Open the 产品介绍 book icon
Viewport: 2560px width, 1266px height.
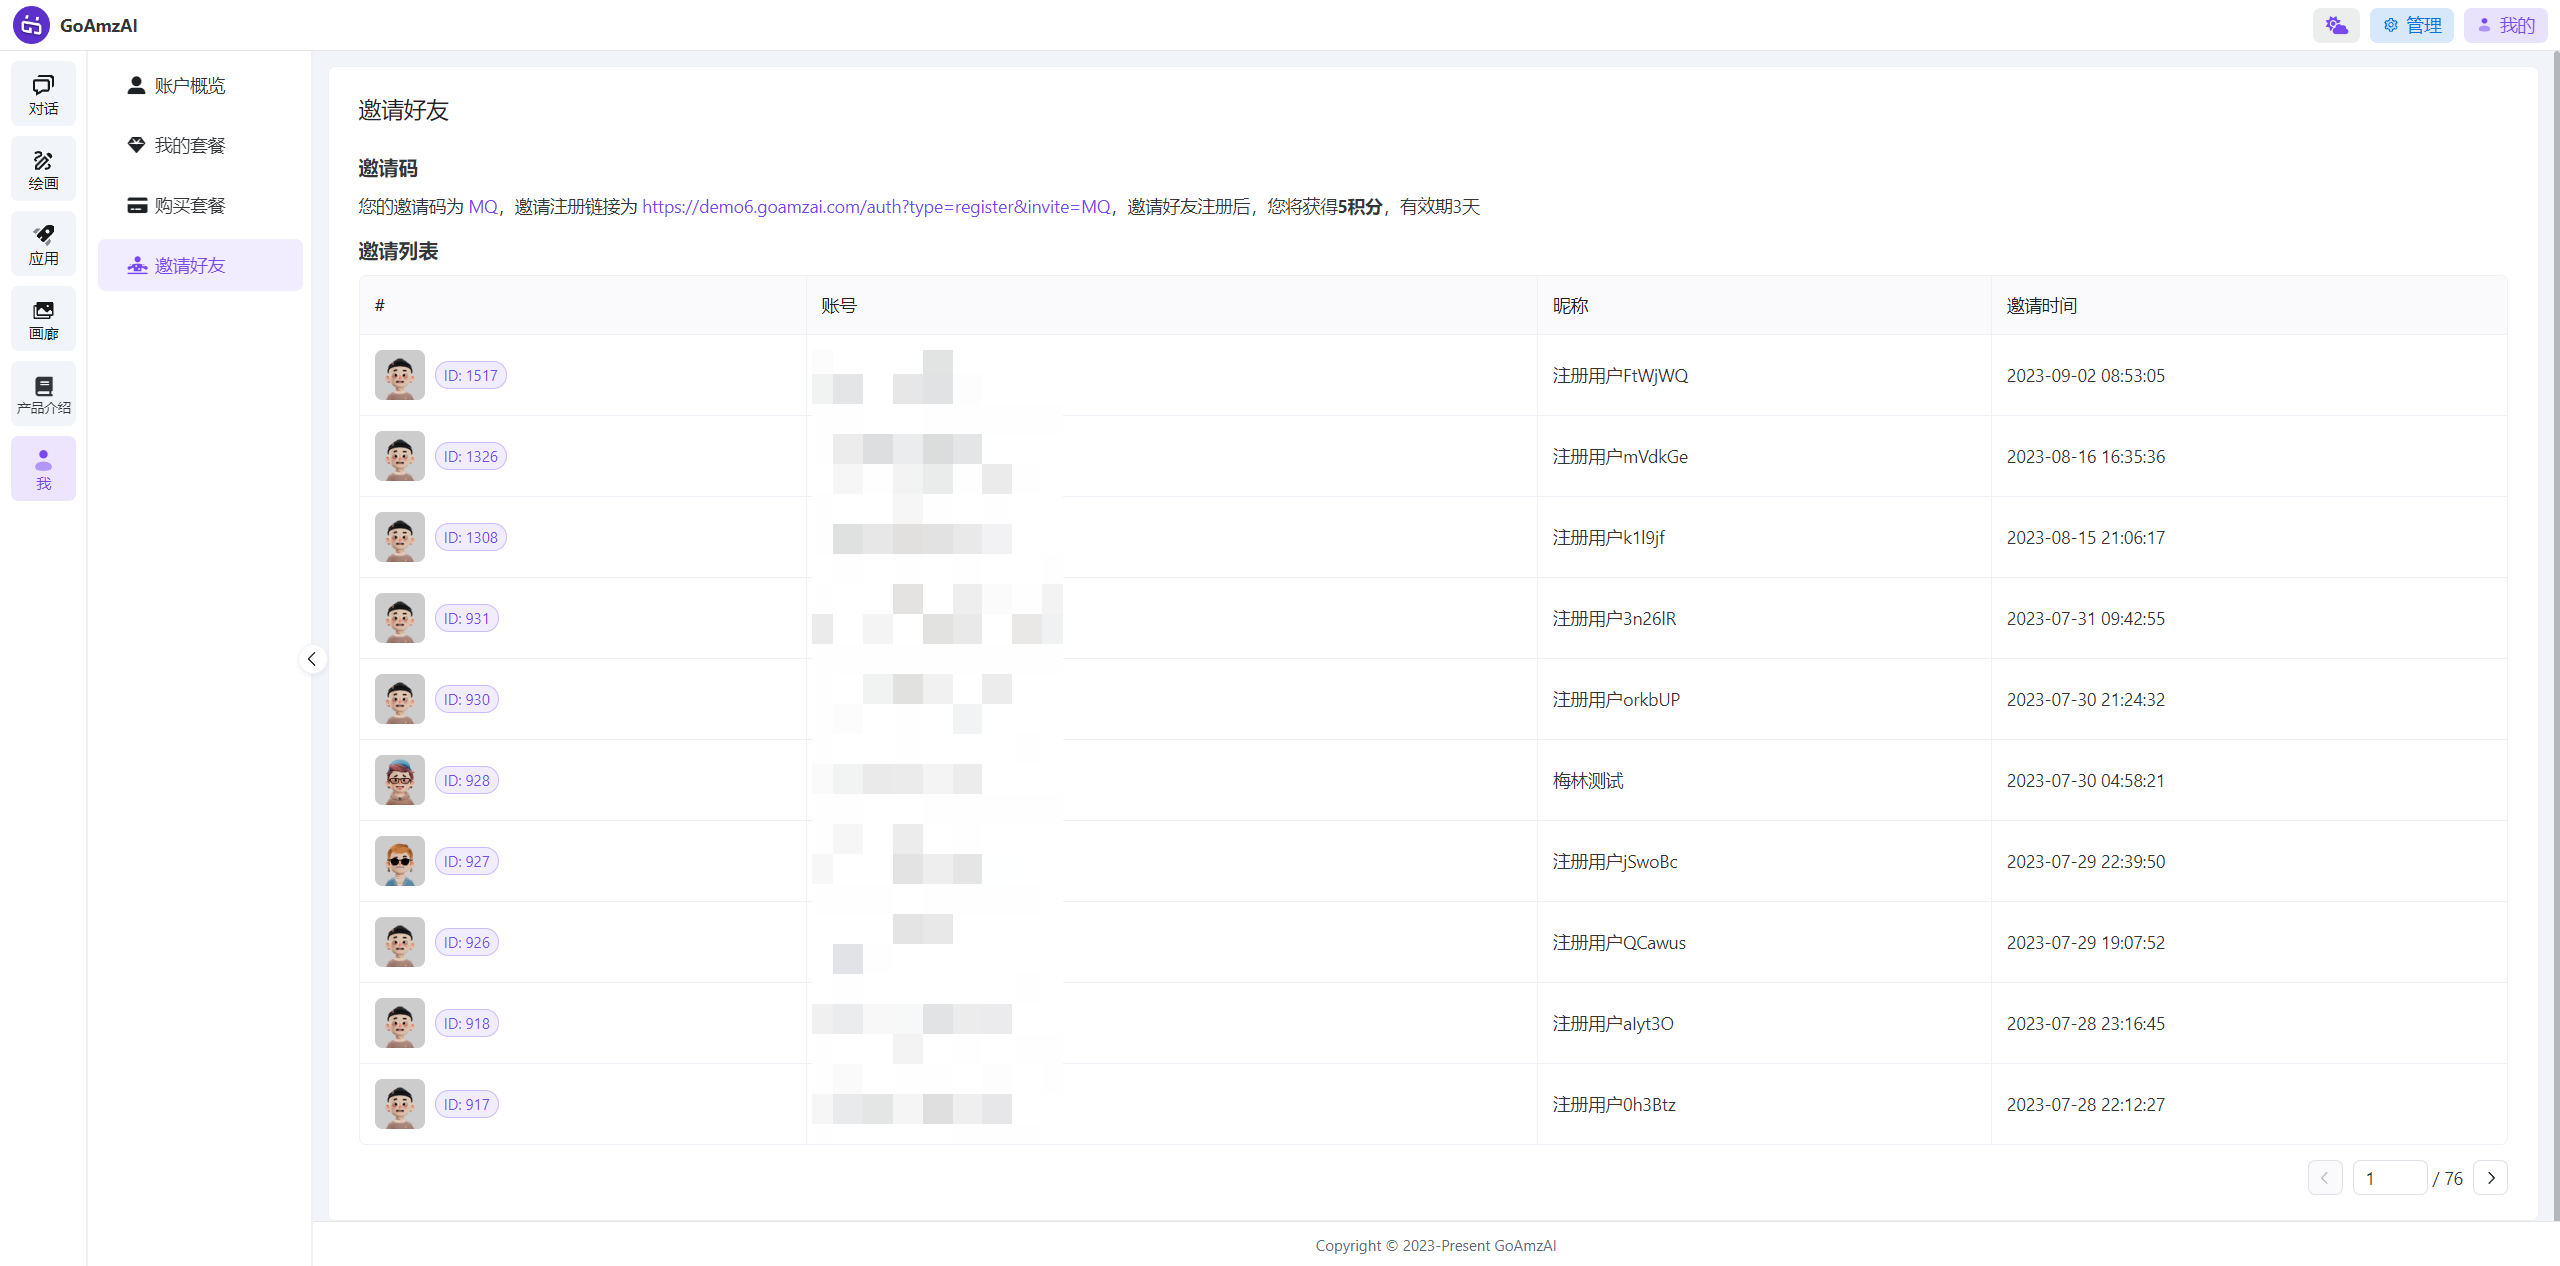tap(43, 394)
